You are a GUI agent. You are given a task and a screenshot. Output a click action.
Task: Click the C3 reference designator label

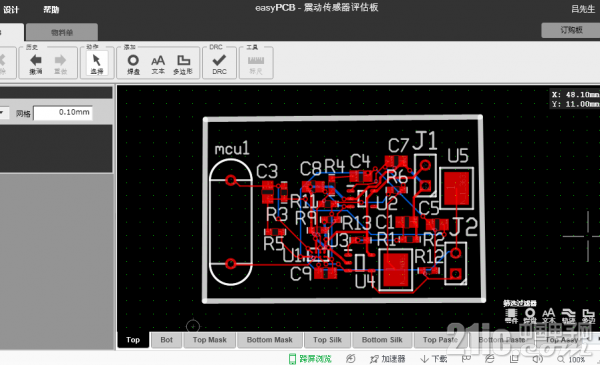point(267,171)
